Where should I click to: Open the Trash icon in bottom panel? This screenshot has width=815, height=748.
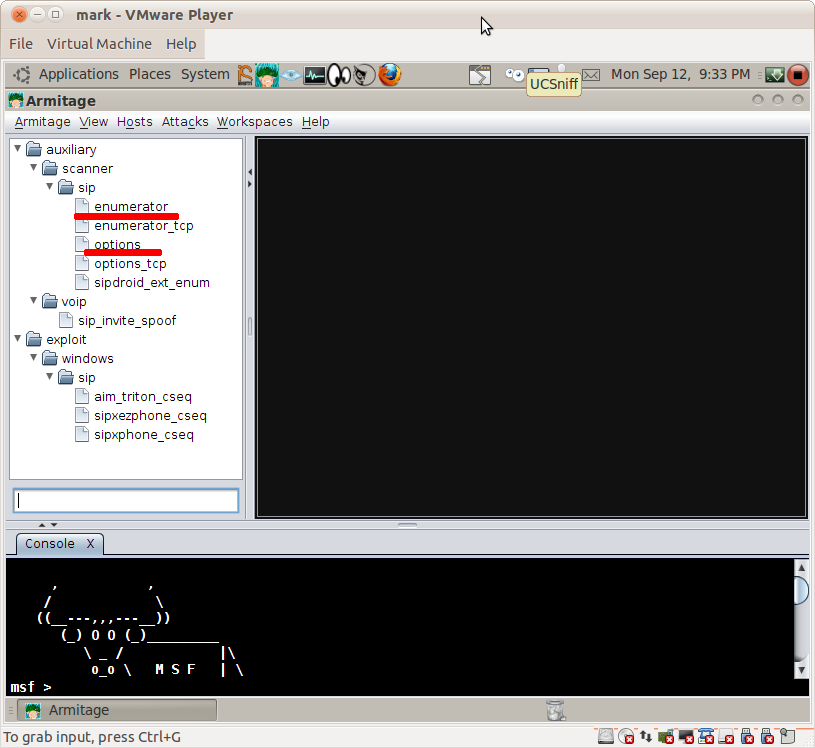556,710
